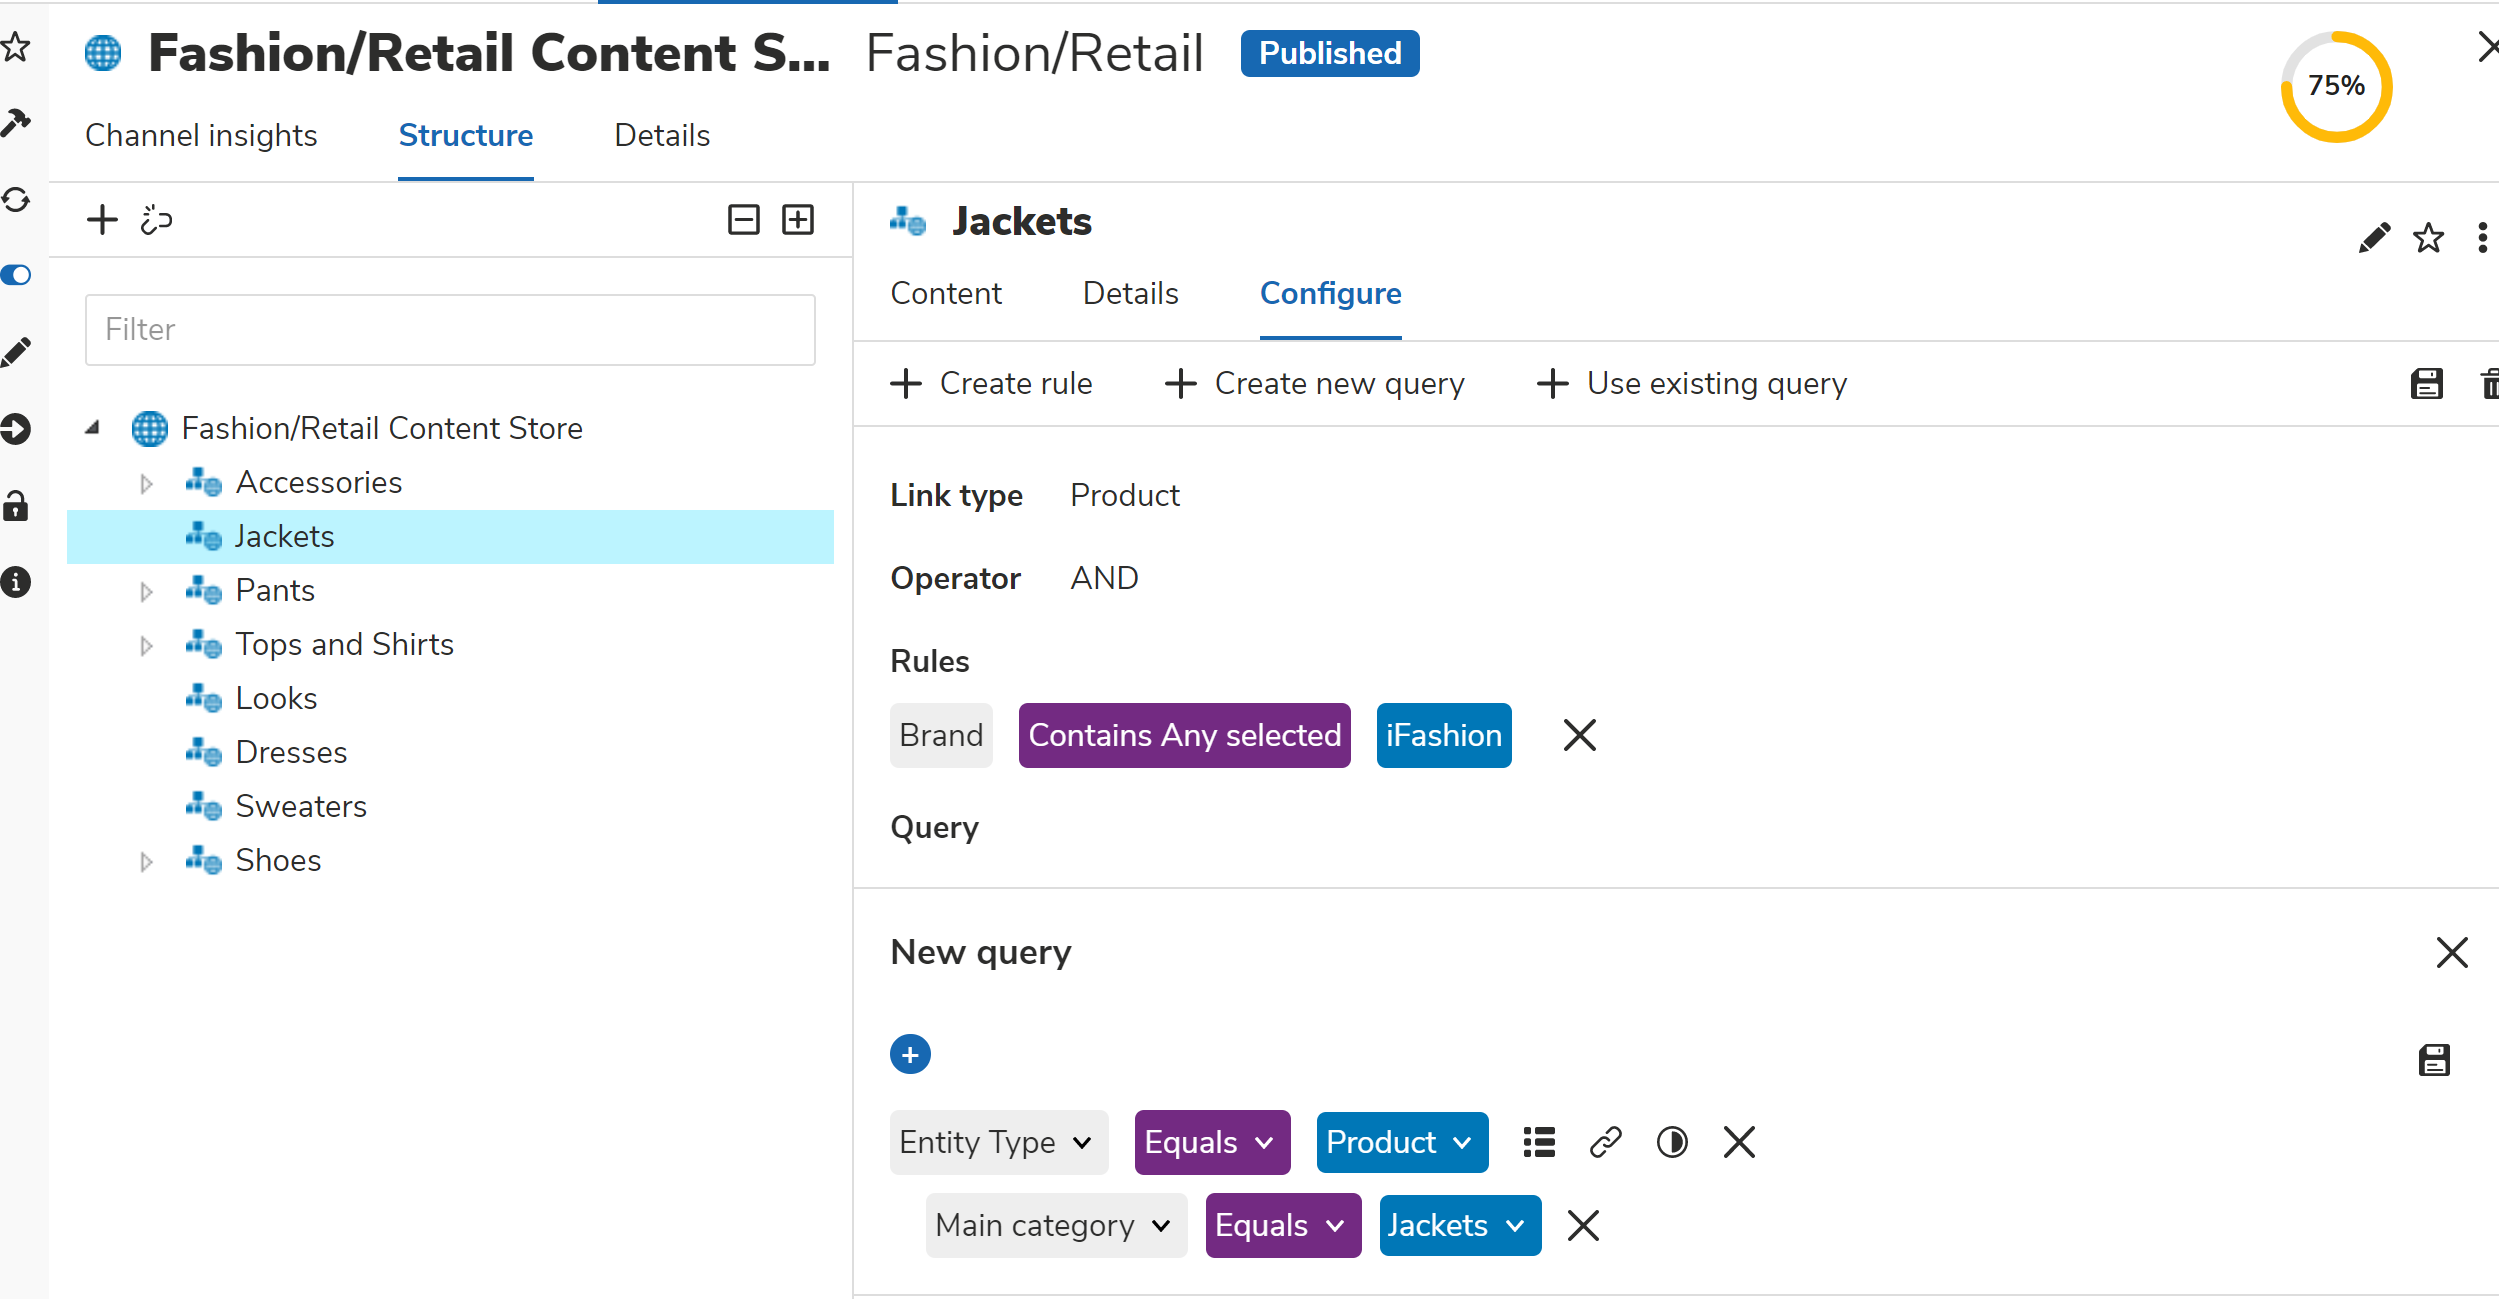Focus the tree Filter input
The image size is (2499, 1299).
450,329
